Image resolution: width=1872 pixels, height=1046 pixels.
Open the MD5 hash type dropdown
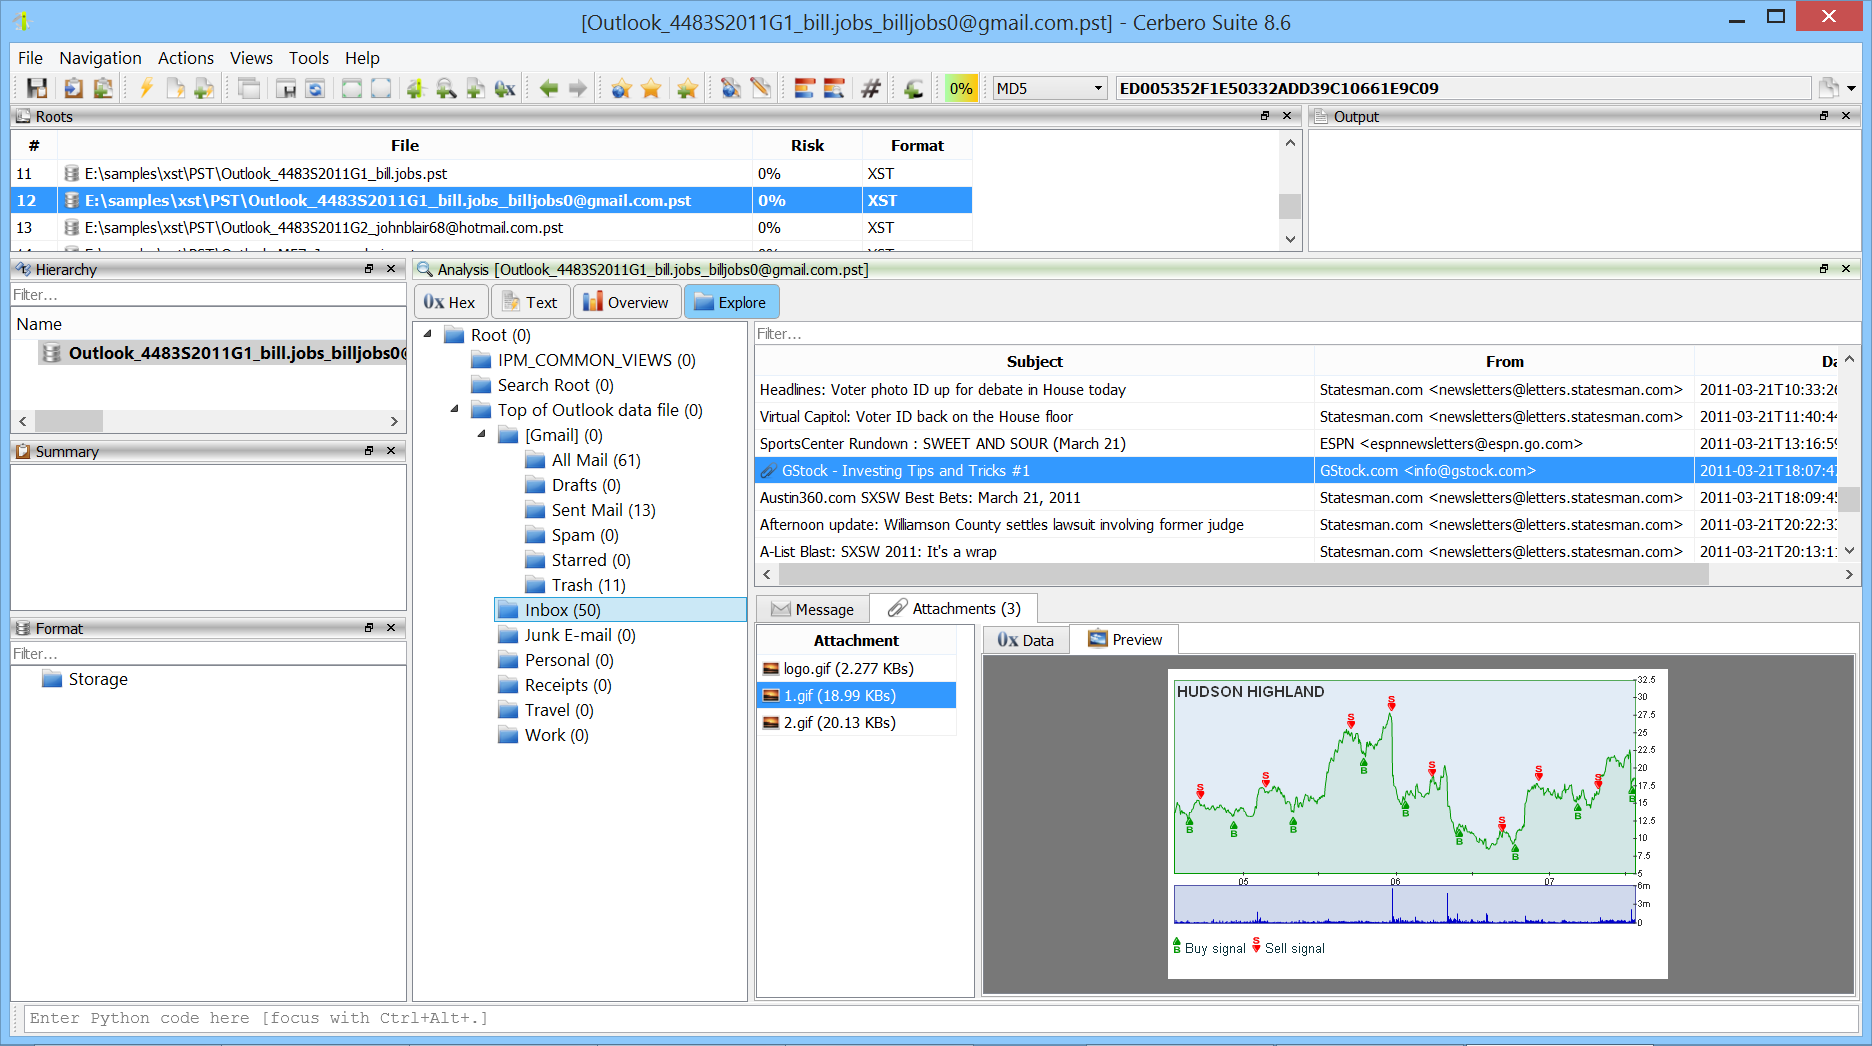pyautogui.click(x=1050, y=89)
